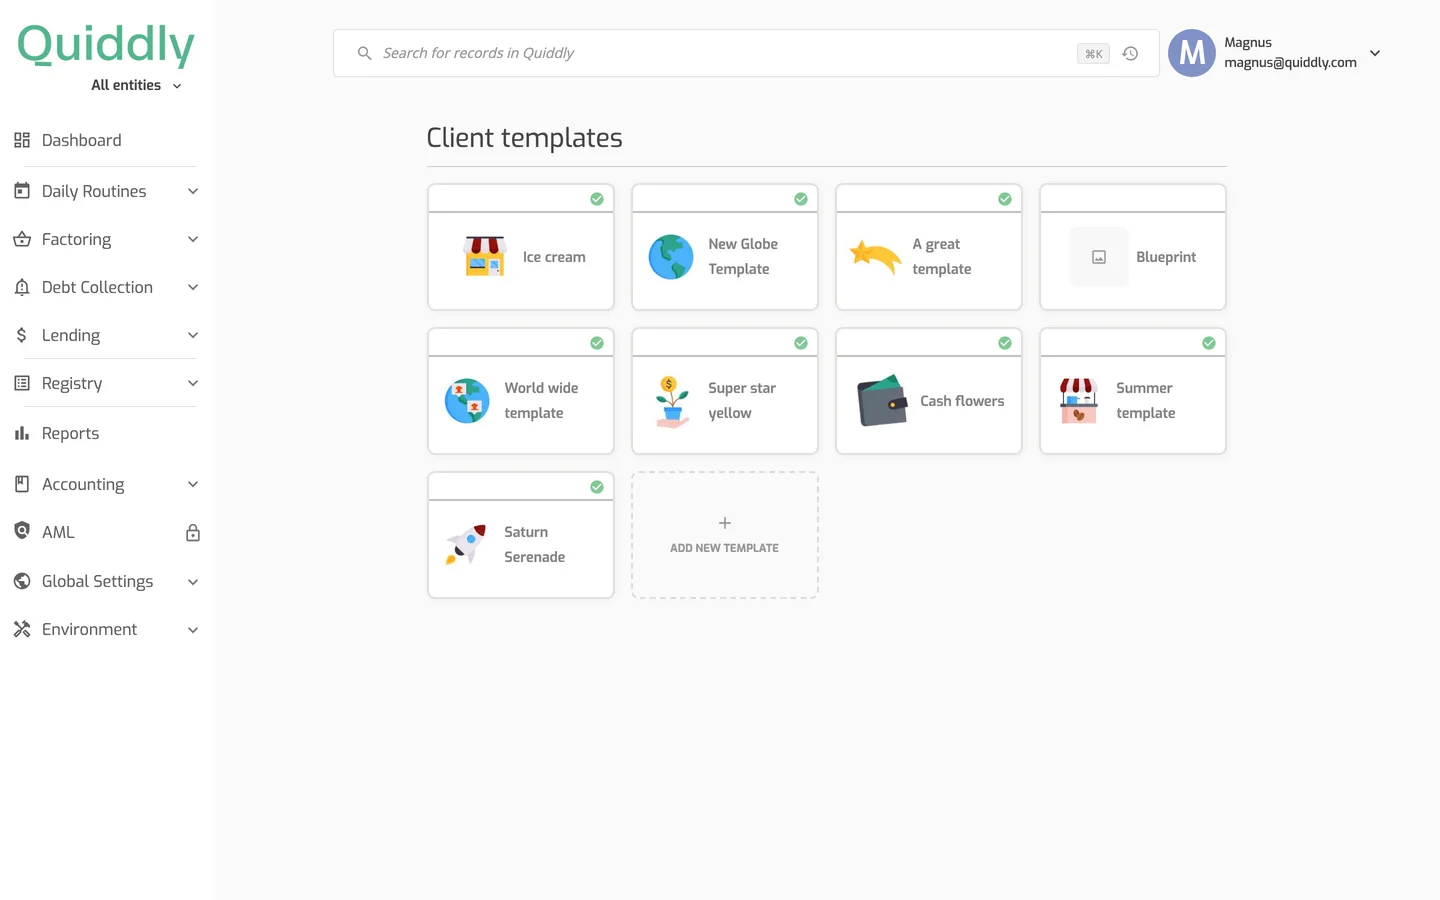Viewport: 1440px width, 900px height.
Task: Click the Saturn Serenade rocket icon
Action: pyautogui.click(x=466, y=545)
